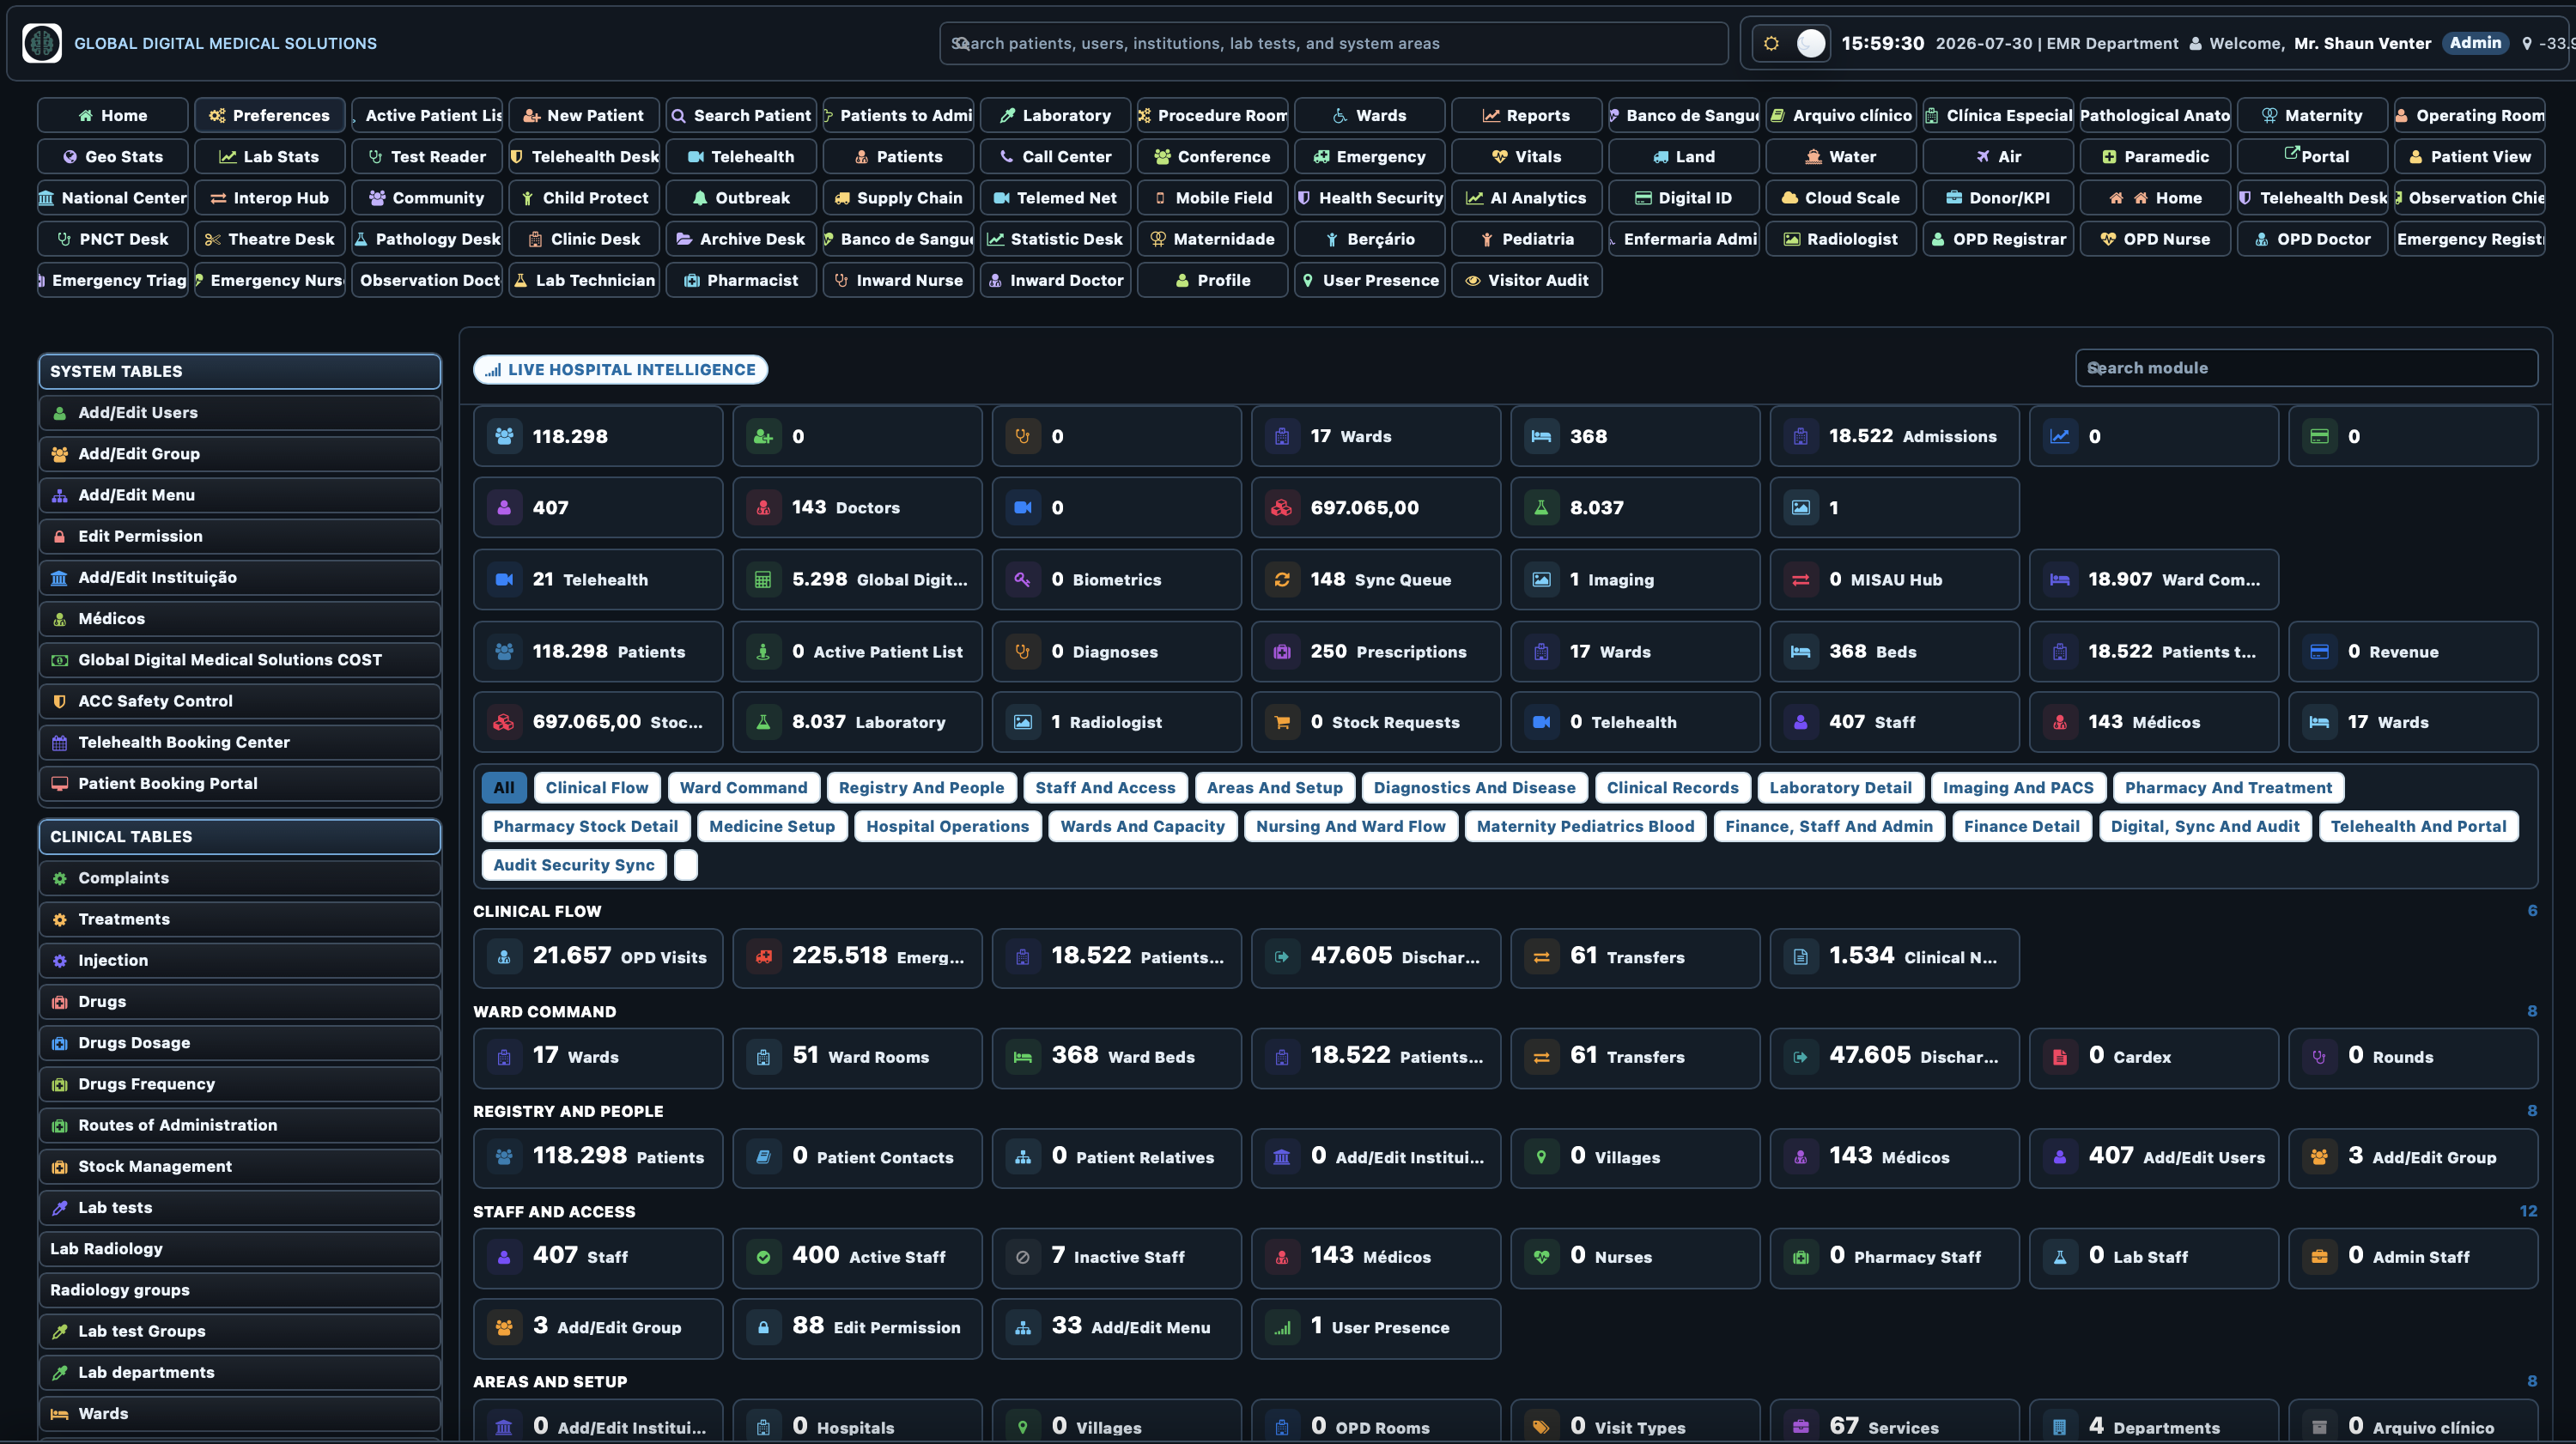Select the Clinical Flow filter chip
The width and height of the screenshot is (2576, 1444).
pos(597,787)
